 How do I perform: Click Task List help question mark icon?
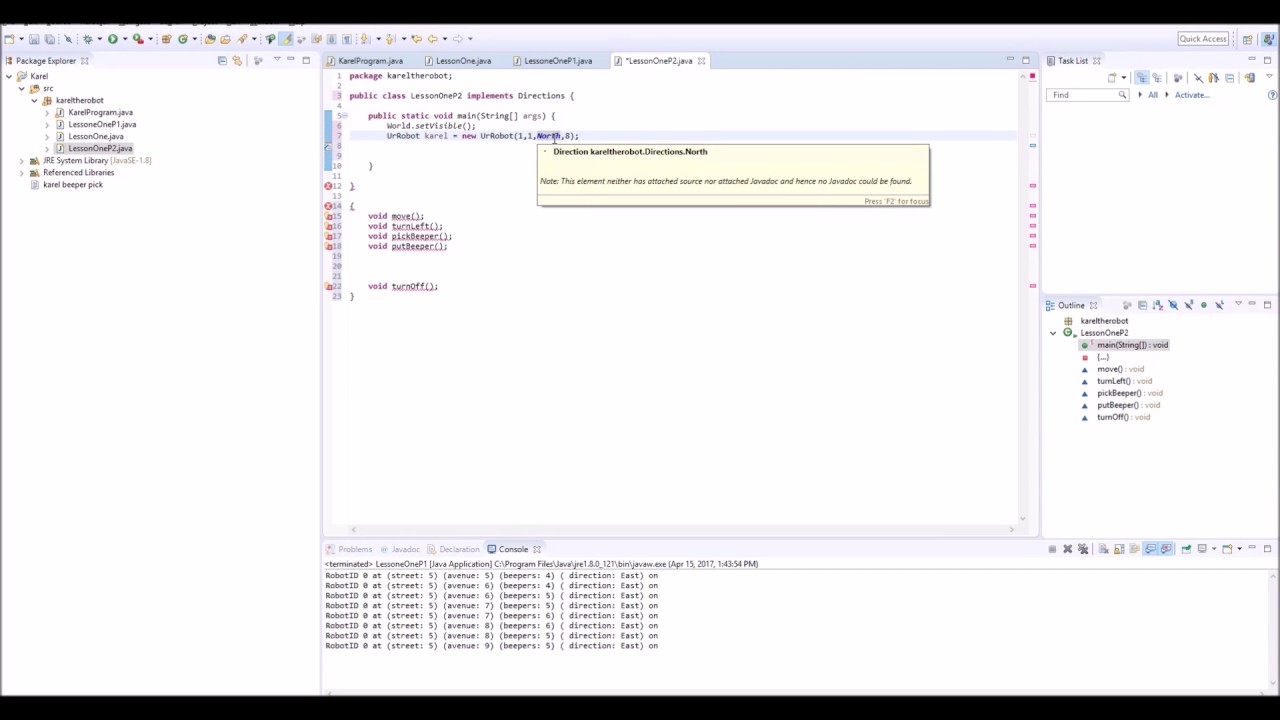pyautogui.click(x=1272, y=95)
